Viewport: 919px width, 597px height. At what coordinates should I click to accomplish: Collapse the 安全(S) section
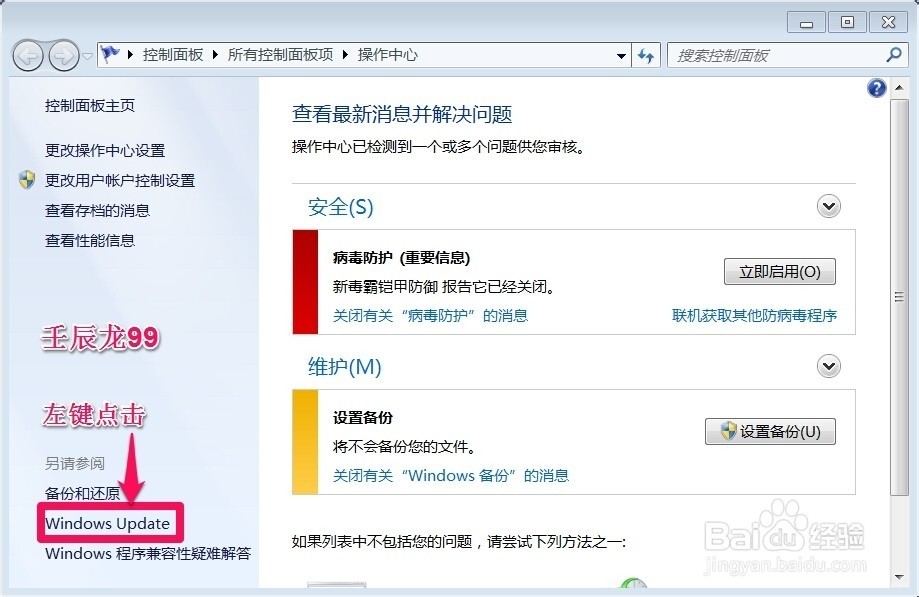tap(828, 206)
